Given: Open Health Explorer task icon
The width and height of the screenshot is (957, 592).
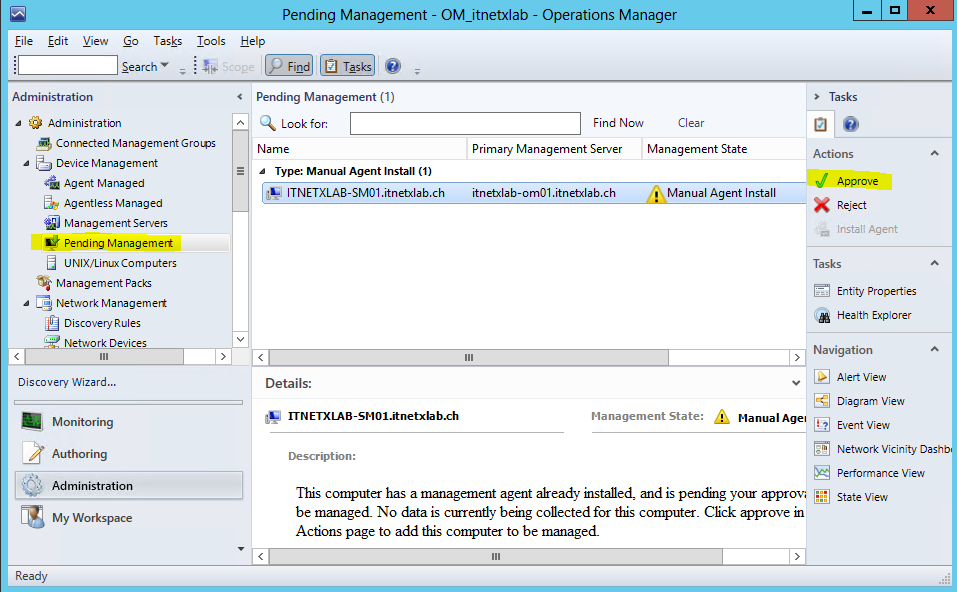Looking at the screenshot, I should click(x=821, y=315).
